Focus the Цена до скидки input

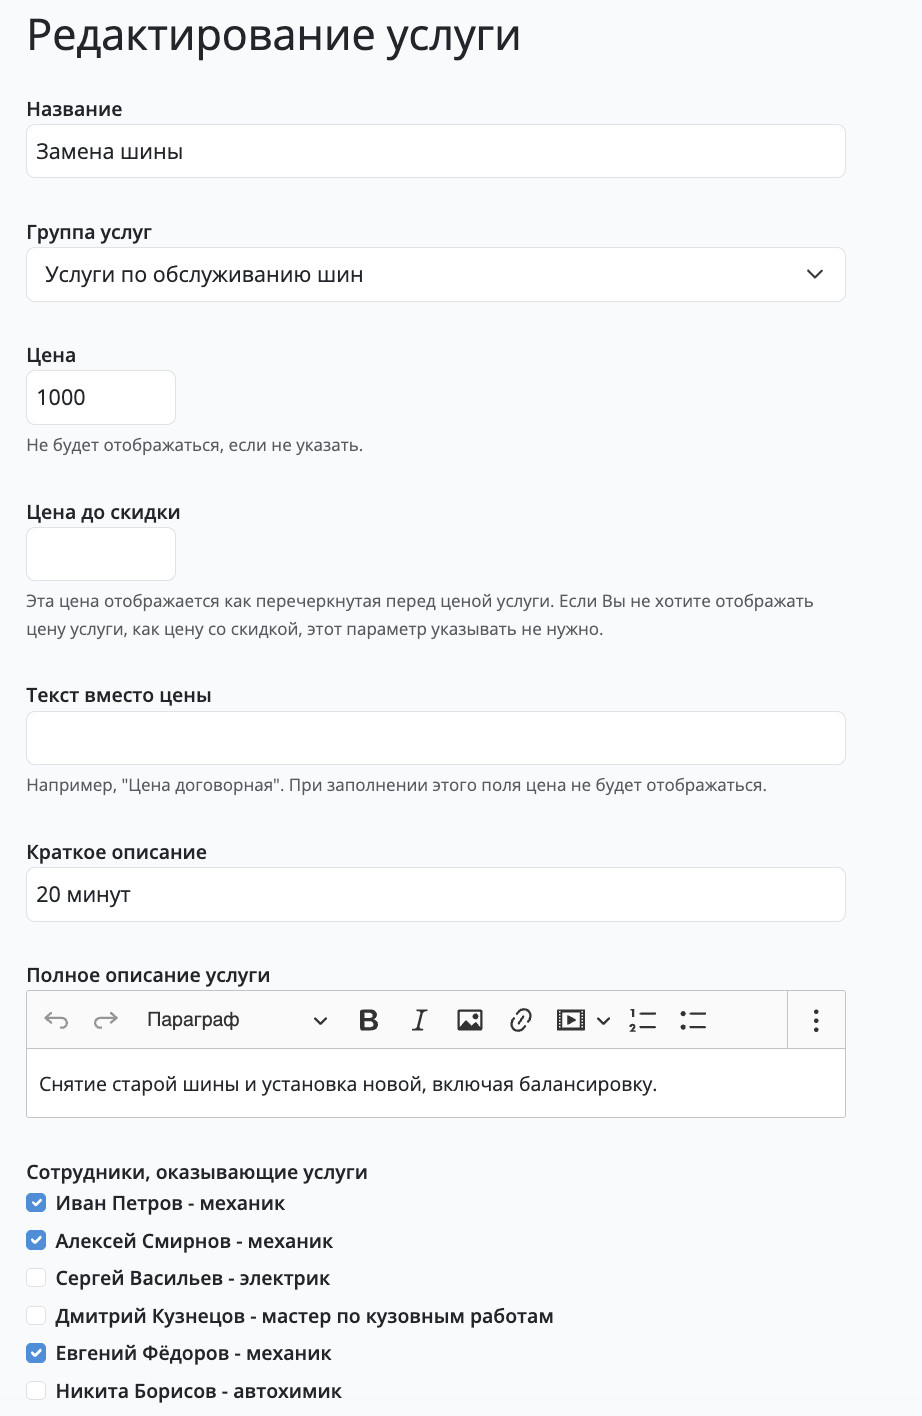[101, 554]
